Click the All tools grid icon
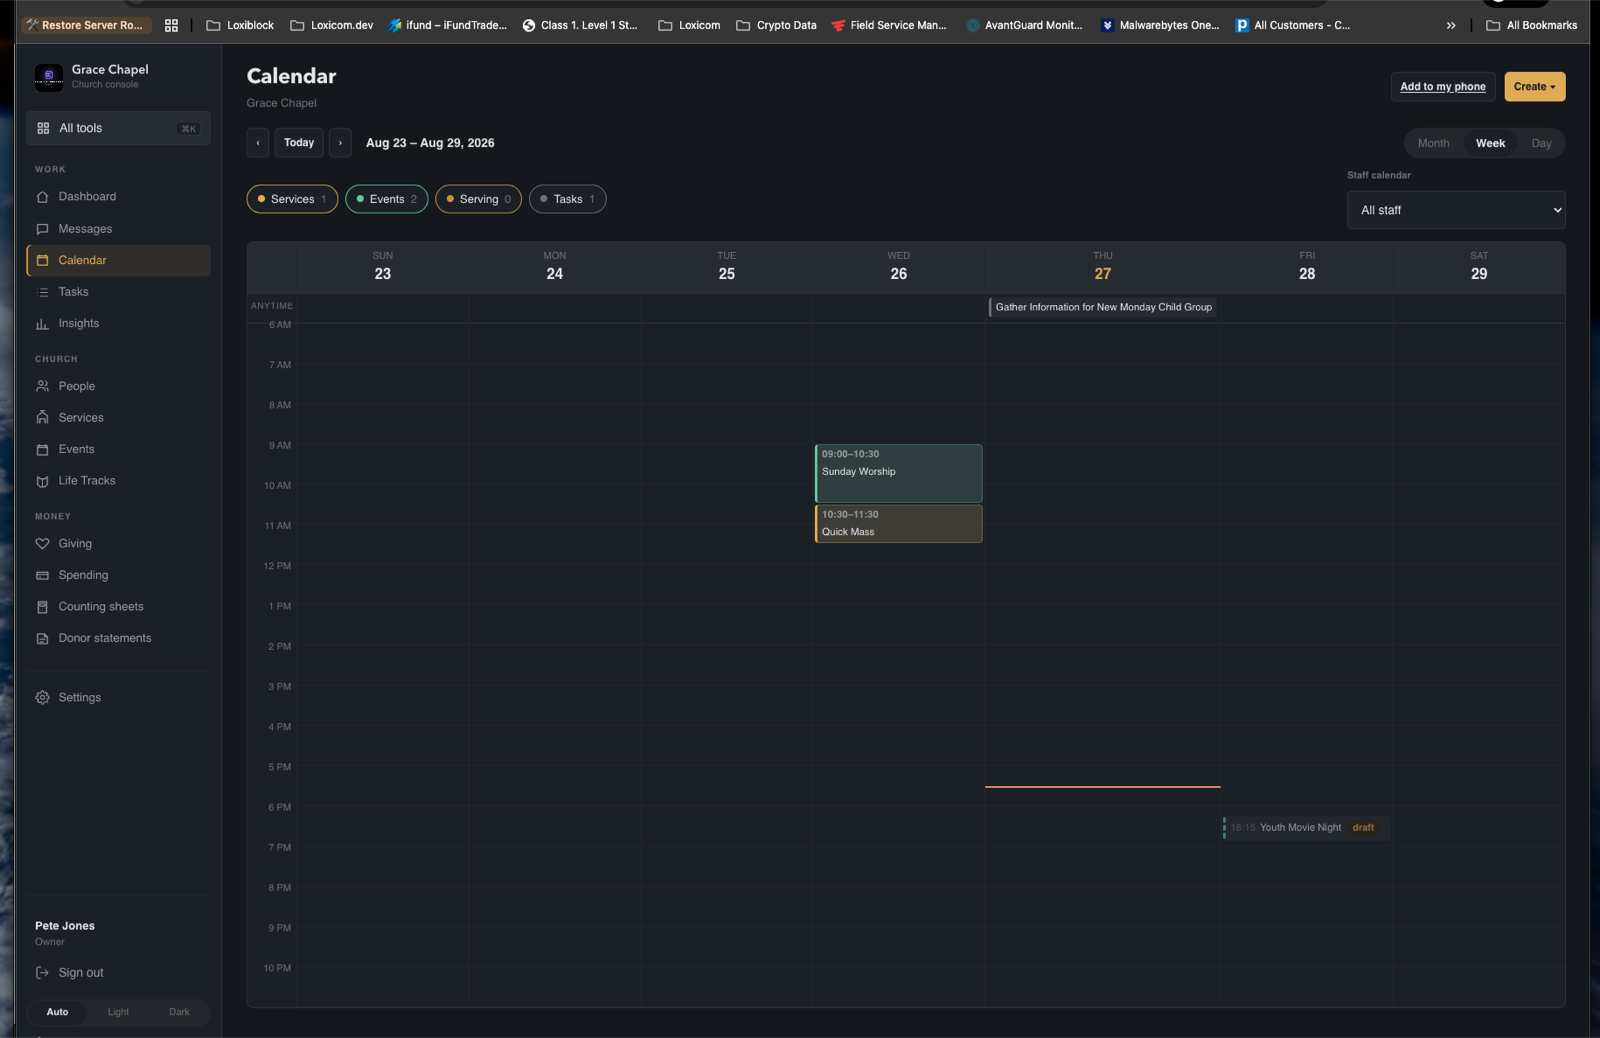 [x=43, y=128]
